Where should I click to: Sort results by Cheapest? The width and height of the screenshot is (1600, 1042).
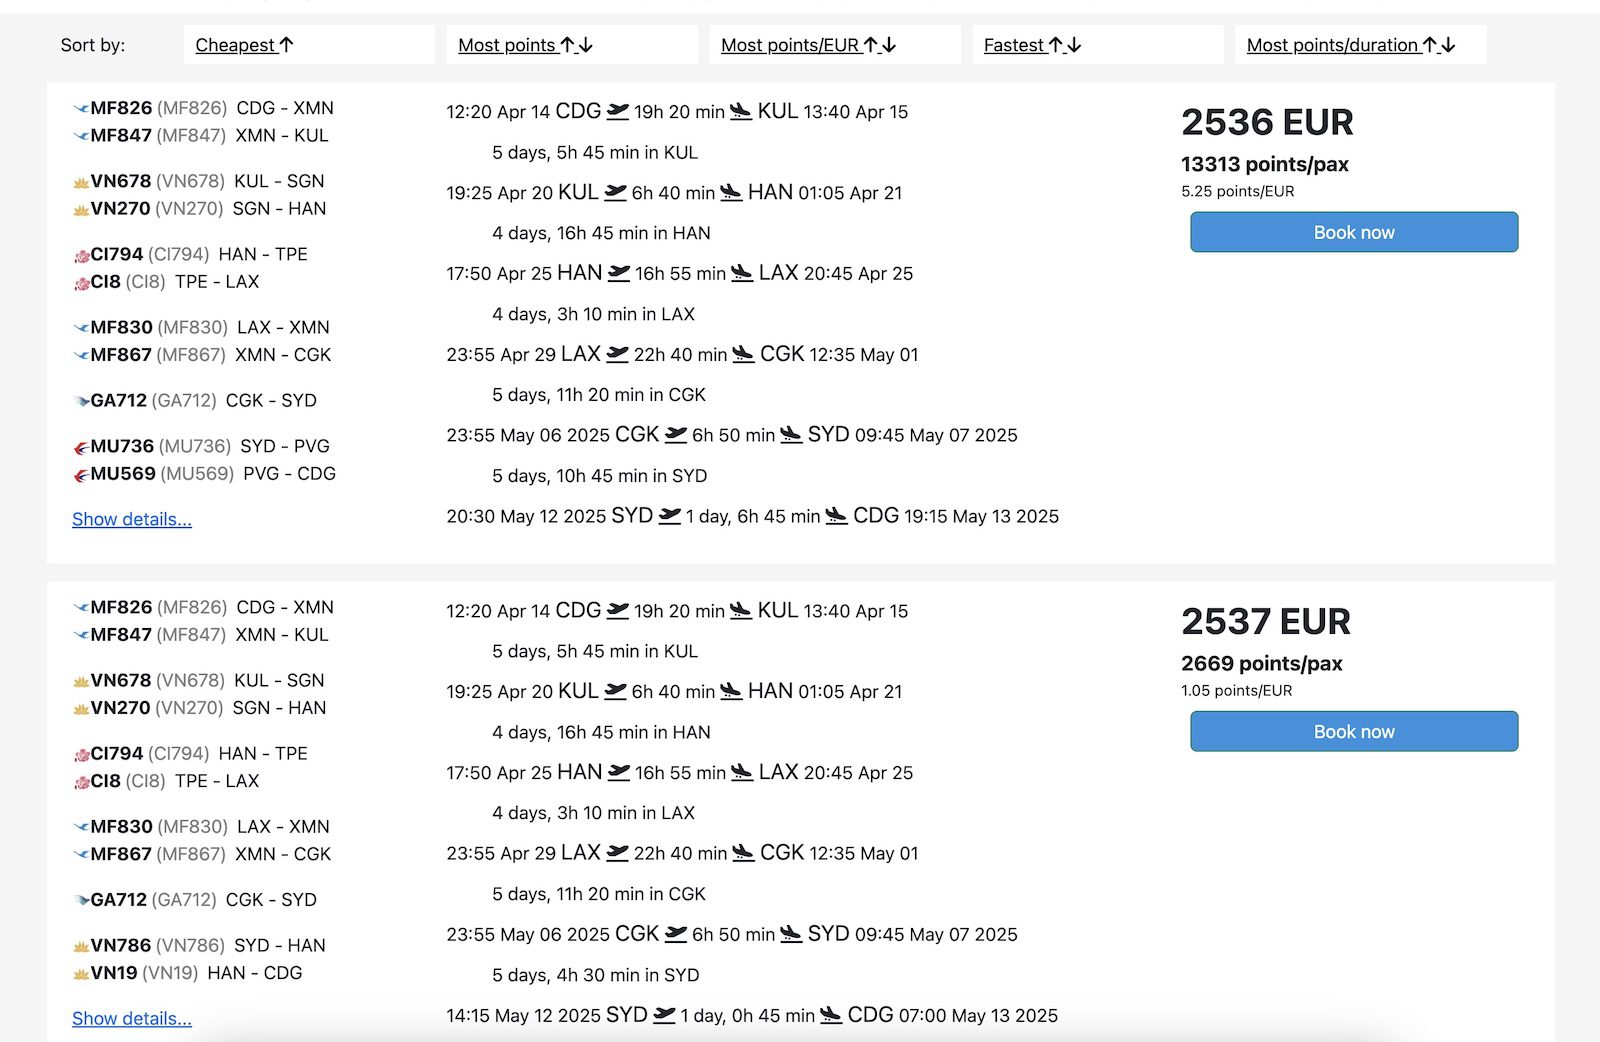[x=244, y=45]
